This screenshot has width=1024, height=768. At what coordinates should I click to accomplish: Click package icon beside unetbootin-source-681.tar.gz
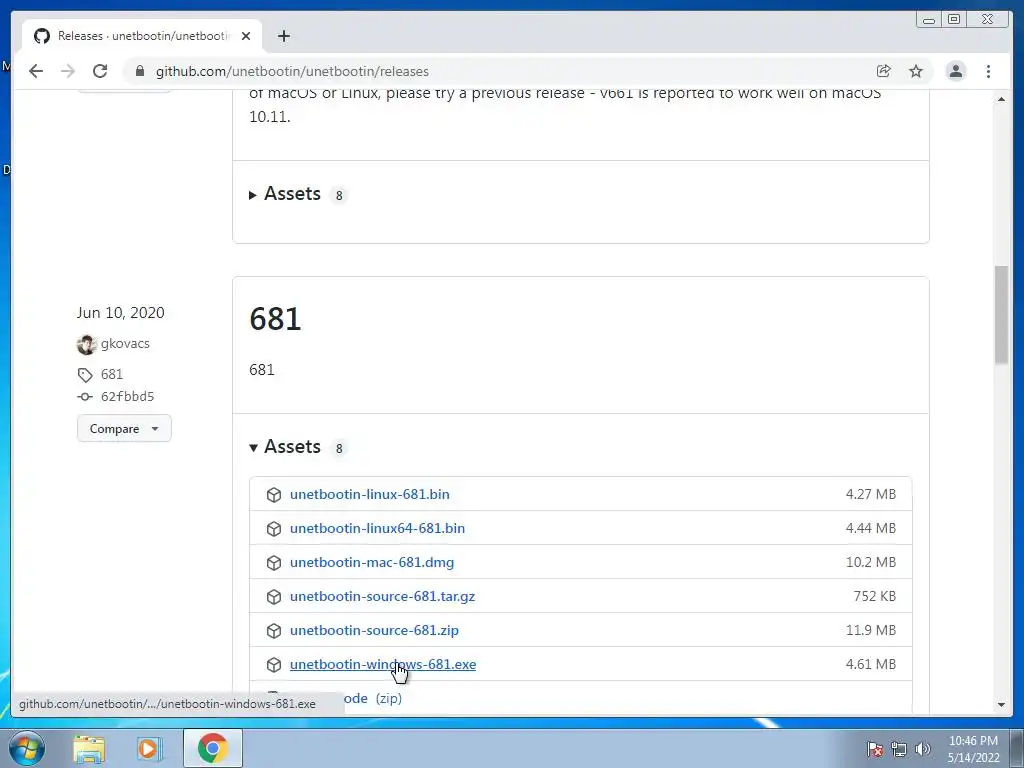274,596
